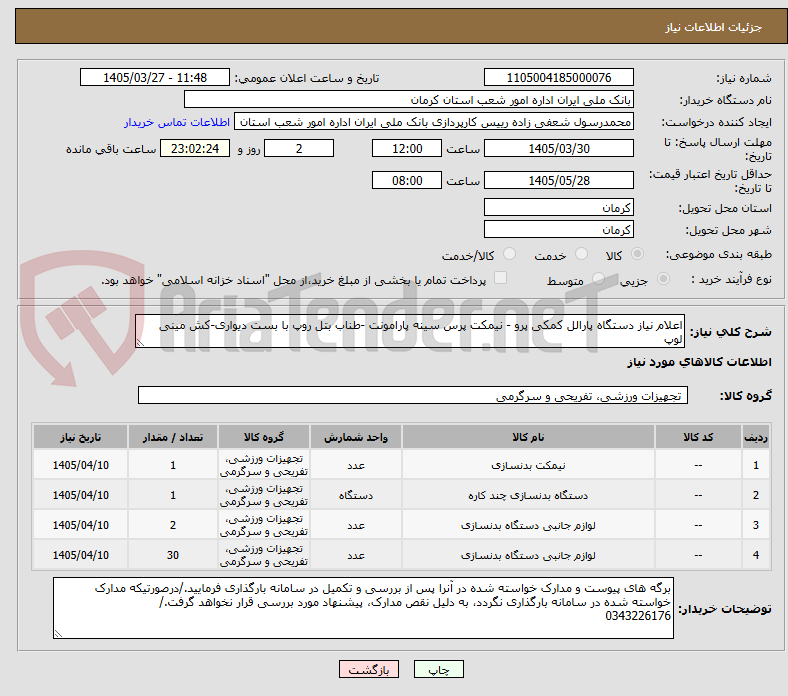Image resolution: width=788 pixels, height=696 pixels.
Task: Click the unit cell دستگاه in row 2
Action: (356, 495)
